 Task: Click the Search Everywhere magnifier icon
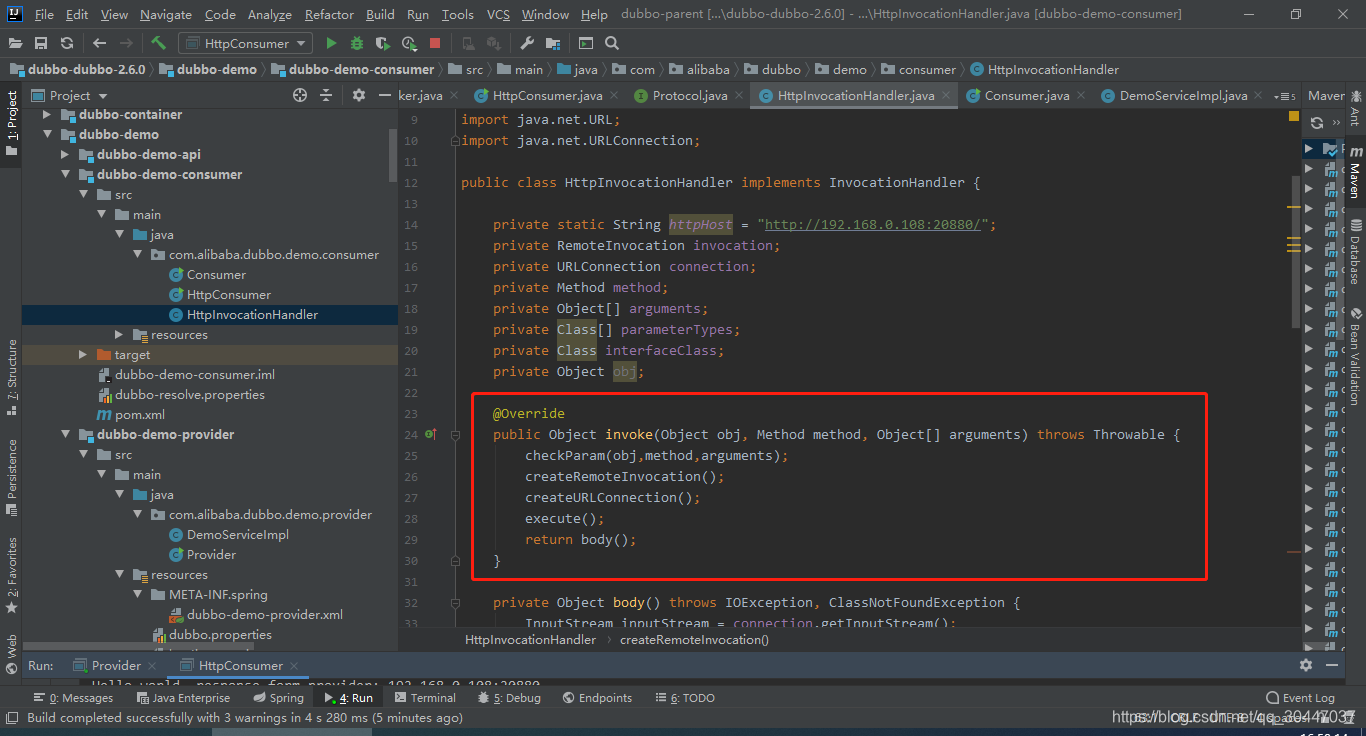point(612,43)
